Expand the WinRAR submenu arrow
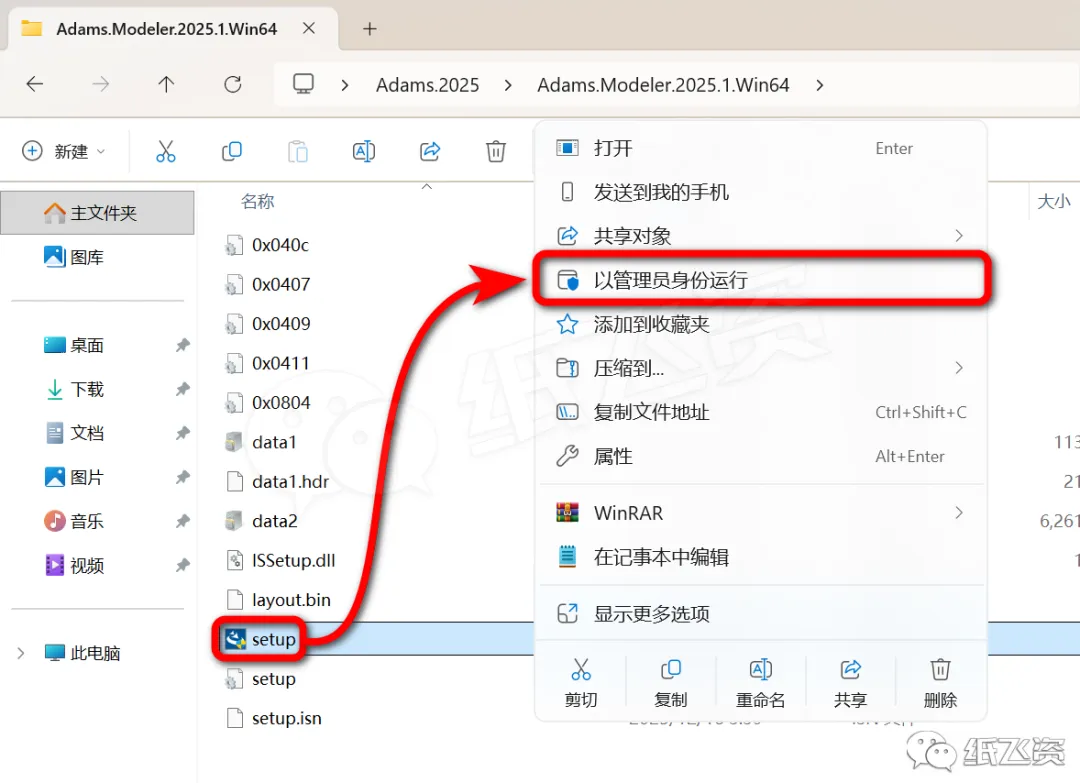Image resolution: width=1080 pixels, height=783 pixels. [959, 512]
